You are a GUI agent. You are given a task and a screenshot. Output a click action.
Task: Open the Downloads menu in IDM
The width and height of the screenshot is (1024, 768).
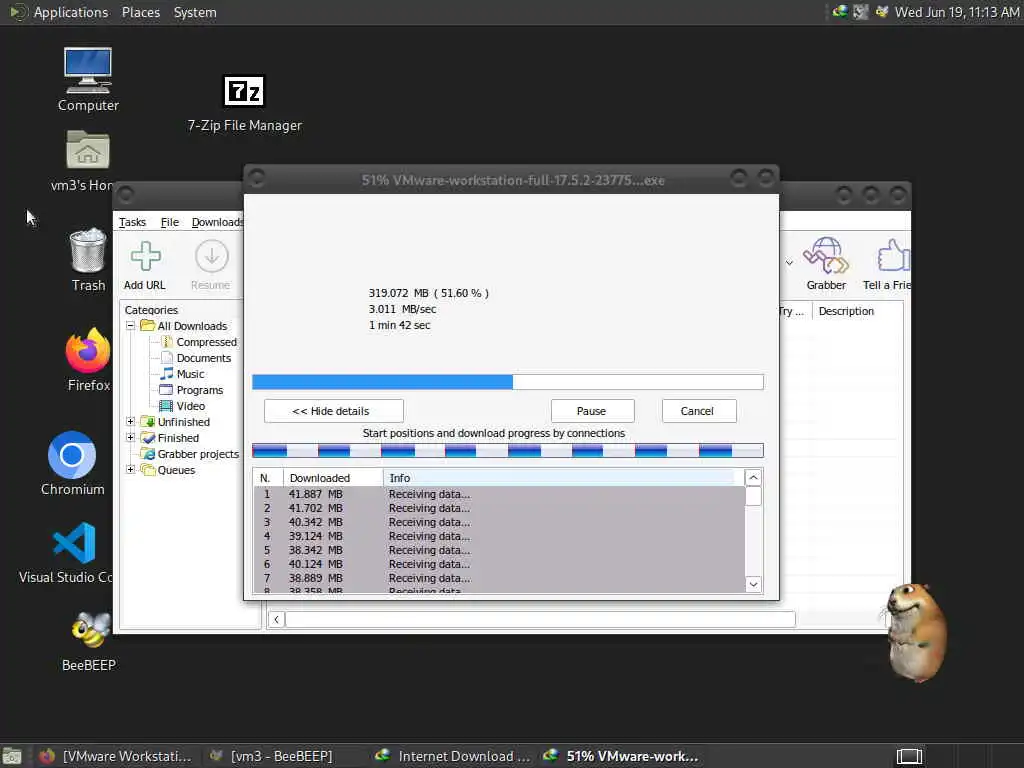coord(217,222)
